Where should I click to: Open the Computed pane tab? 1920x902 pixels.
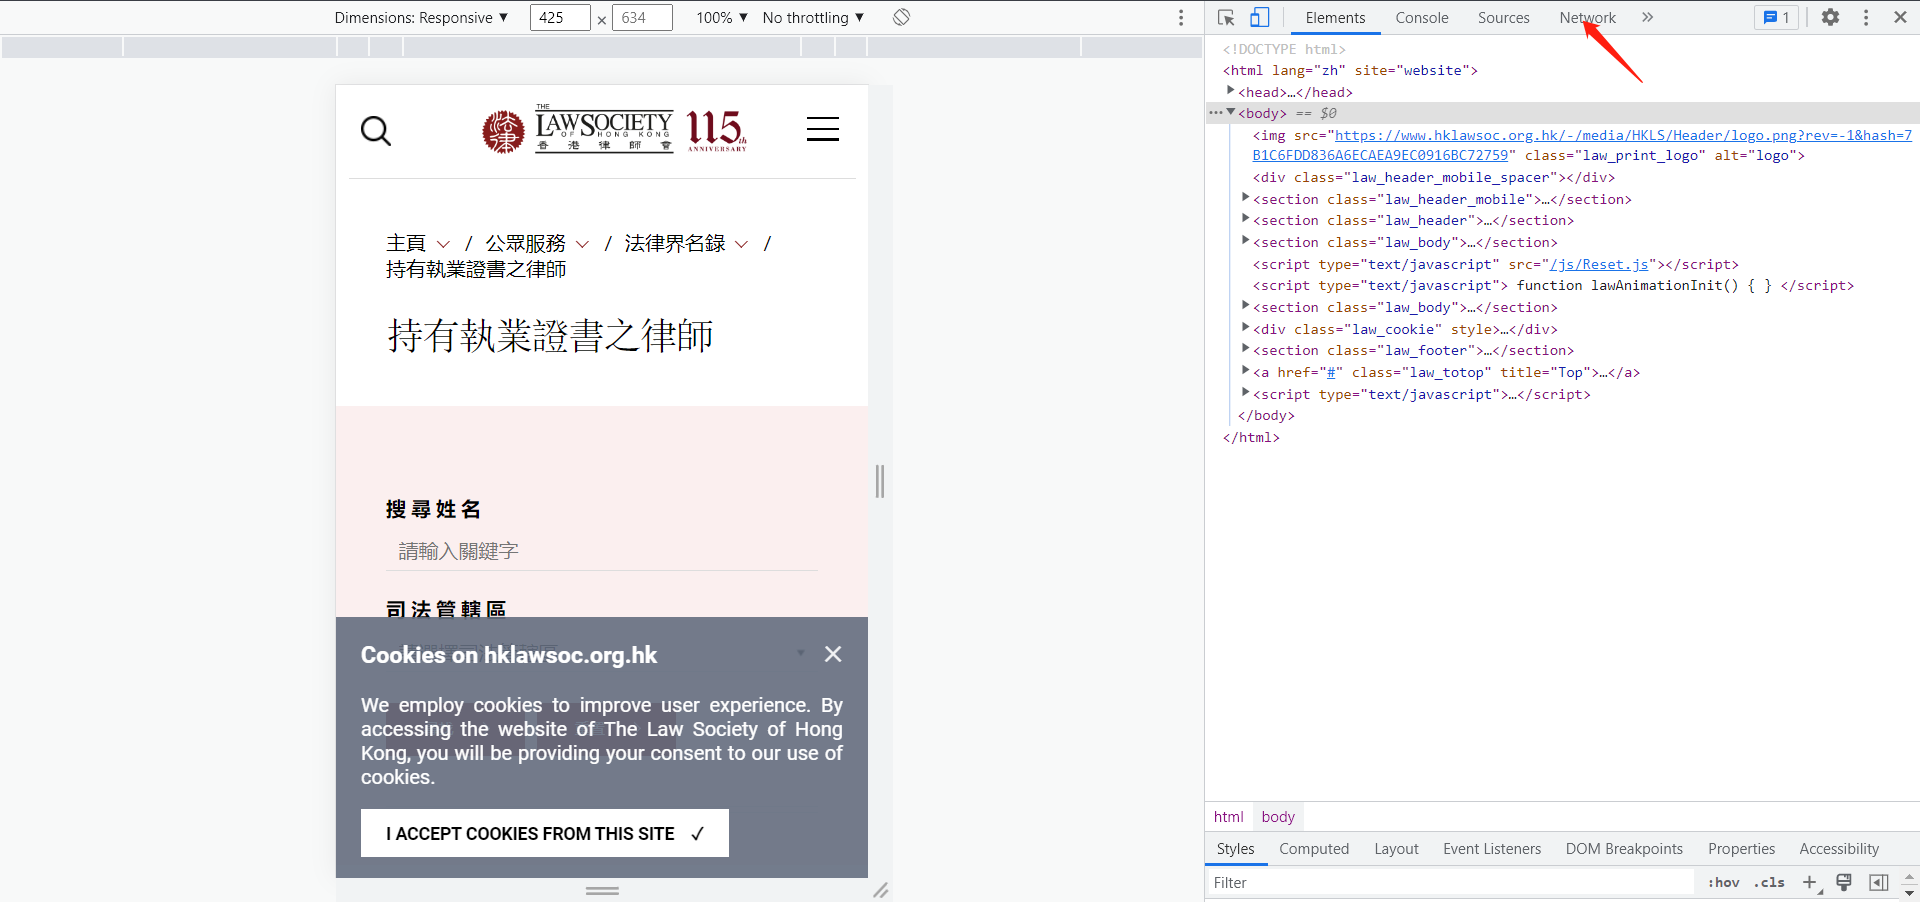pos(1314,849)
